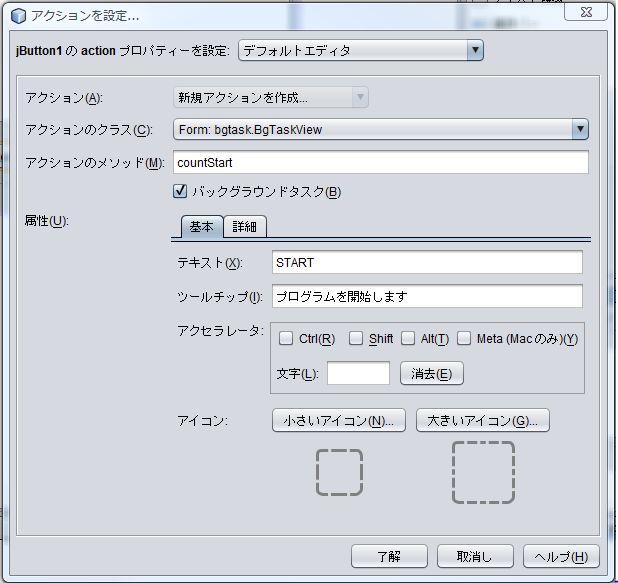Click the large icon preview placeholder
The image size is (618, 583).
(483, 472)
